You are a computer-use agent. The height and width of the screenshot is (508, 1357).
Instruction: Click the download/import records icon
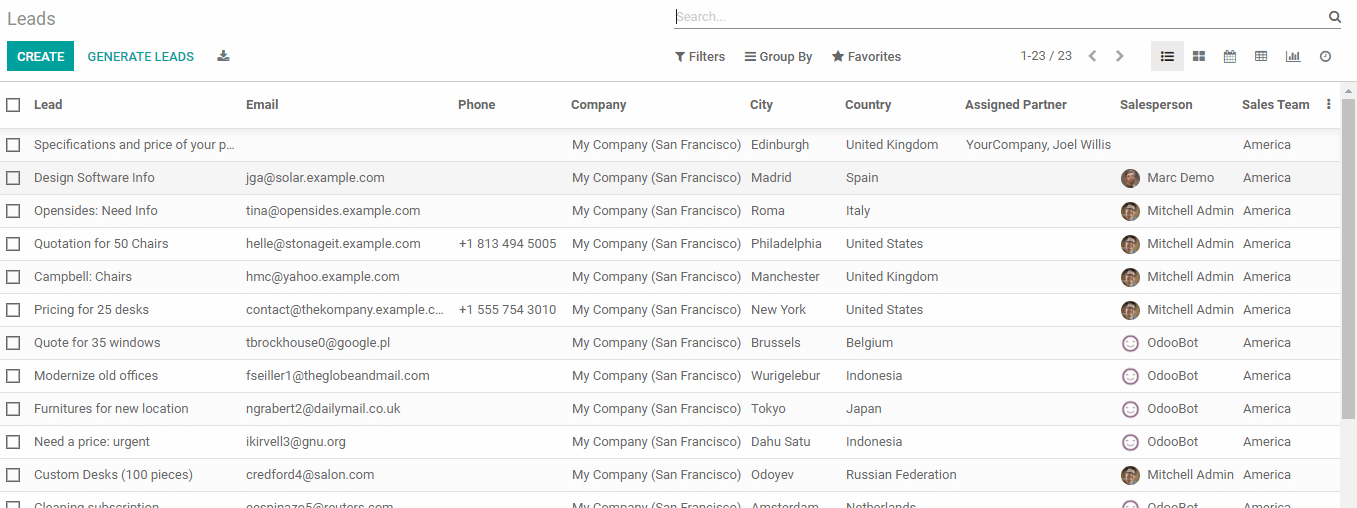[223, 56]
